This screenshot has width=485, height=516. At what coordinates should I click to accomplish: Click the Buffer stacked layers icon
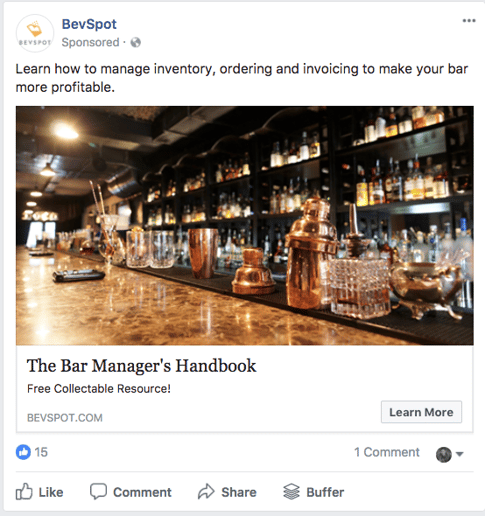[x=292, y=492]
